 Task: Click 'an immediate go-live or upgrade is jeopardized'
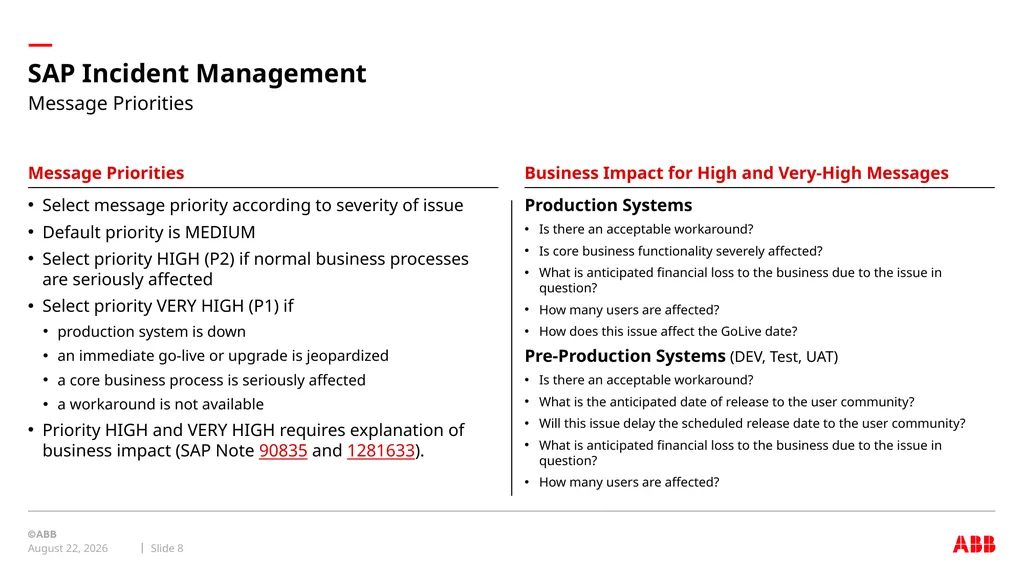point(223,355)
